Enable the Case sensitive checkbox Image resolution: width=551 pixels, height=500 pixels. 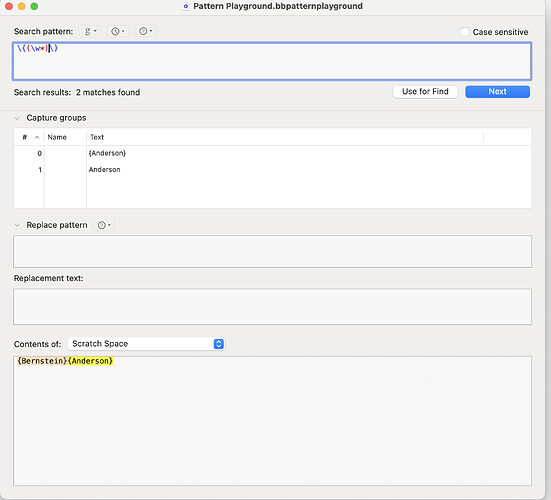(465, 32)
